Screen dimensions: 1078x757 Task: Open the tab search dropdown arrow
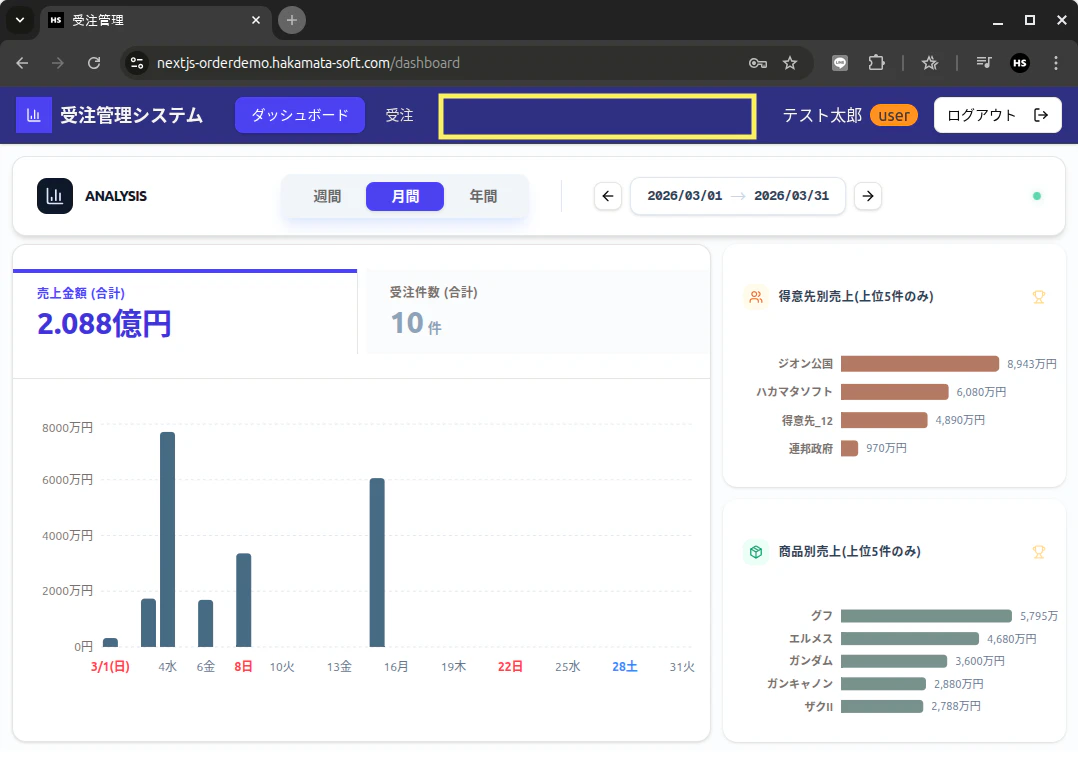20,20
